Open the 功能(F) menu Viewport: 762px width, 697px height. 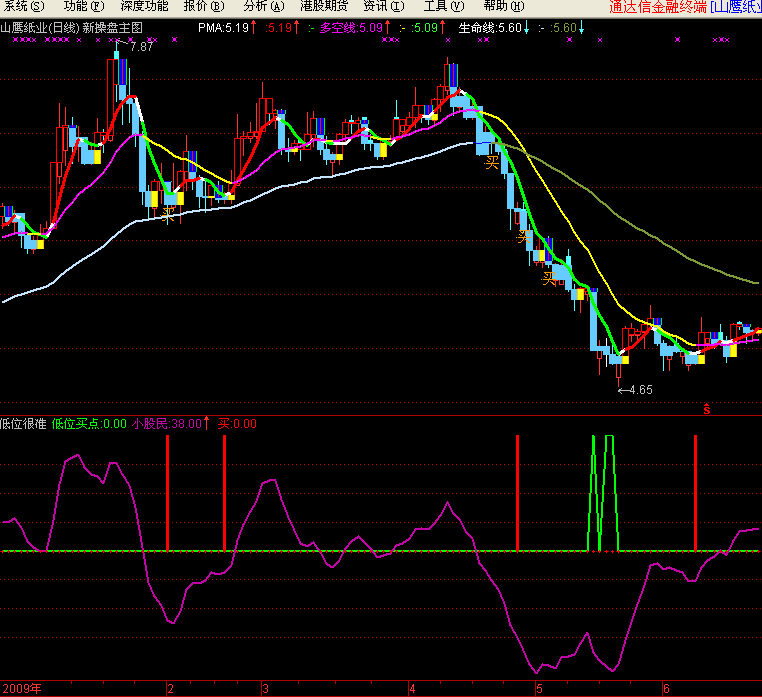point(84,6)
